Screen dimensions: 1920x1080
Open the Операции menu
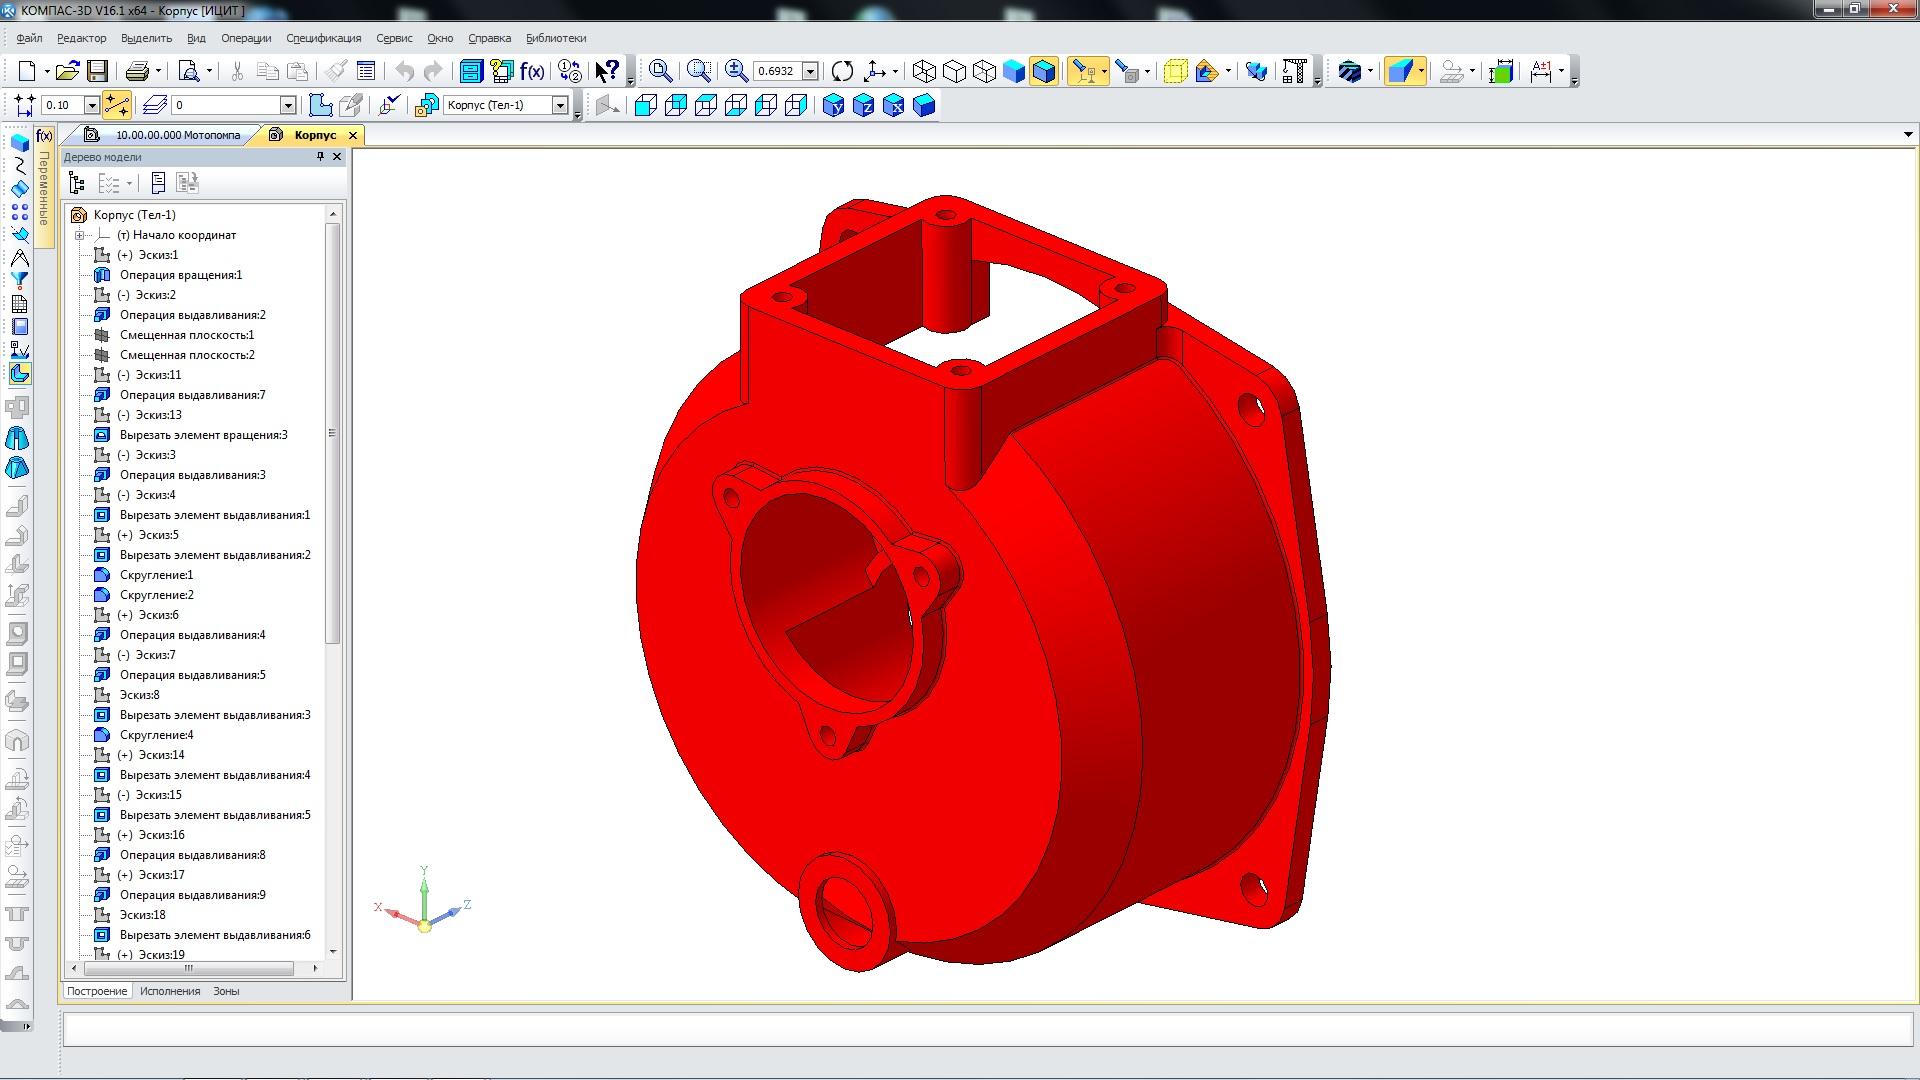tap(245, 38)
